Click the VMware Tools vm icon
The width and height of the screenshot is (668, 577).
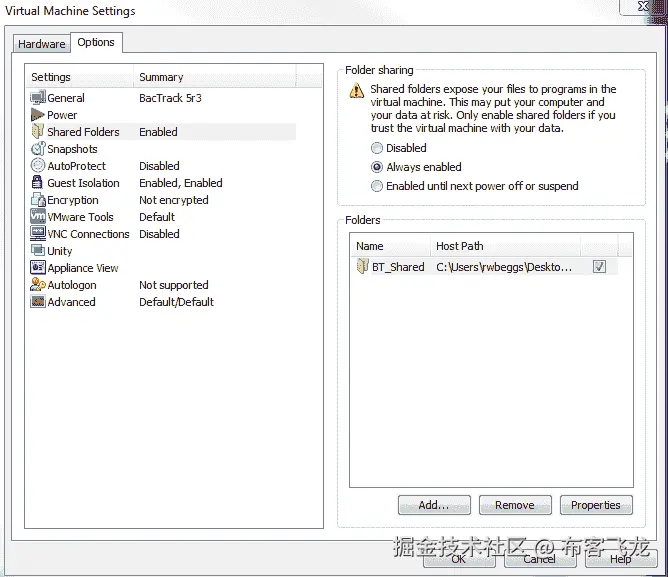click(38, 216)
